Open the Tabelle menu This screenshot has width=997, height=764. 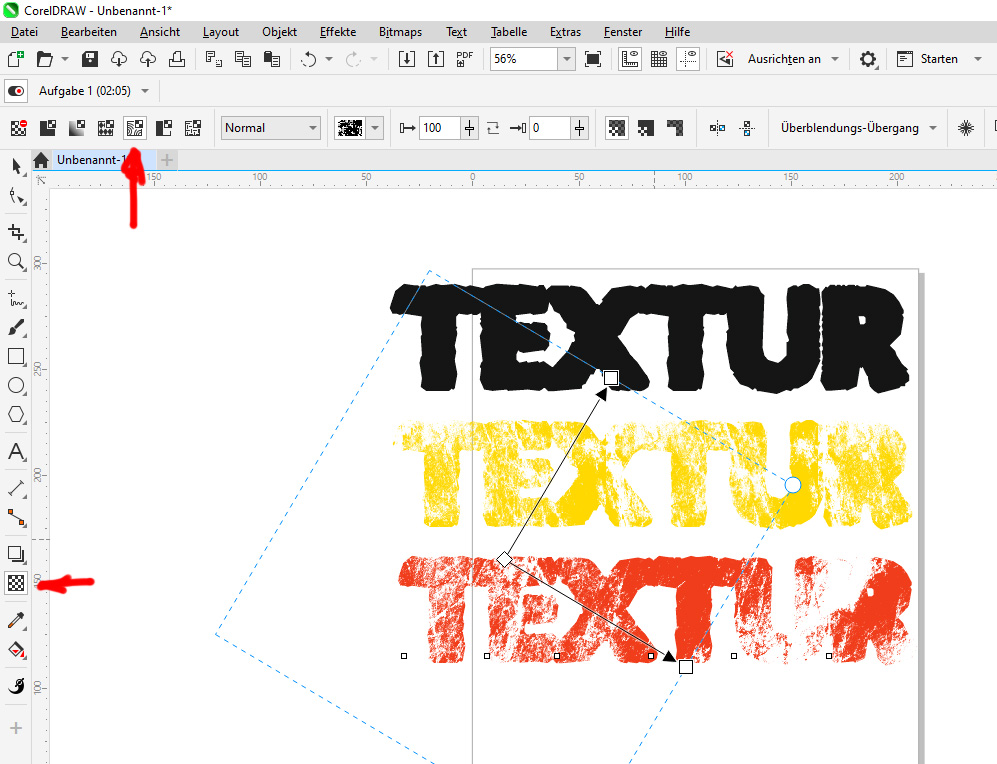point(509,32)
